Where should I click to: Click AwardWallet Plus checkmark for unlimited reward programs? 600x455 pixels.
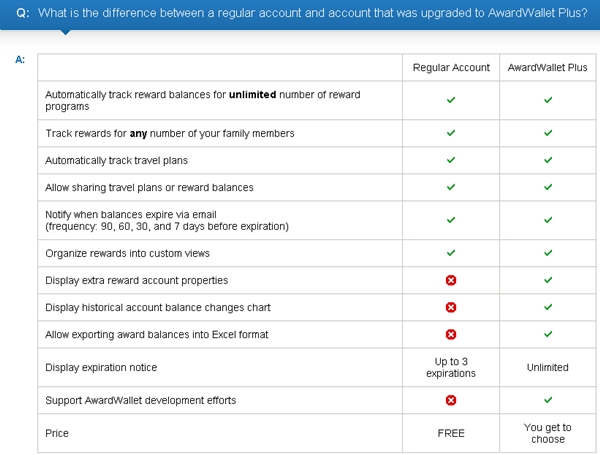[548, 100]
